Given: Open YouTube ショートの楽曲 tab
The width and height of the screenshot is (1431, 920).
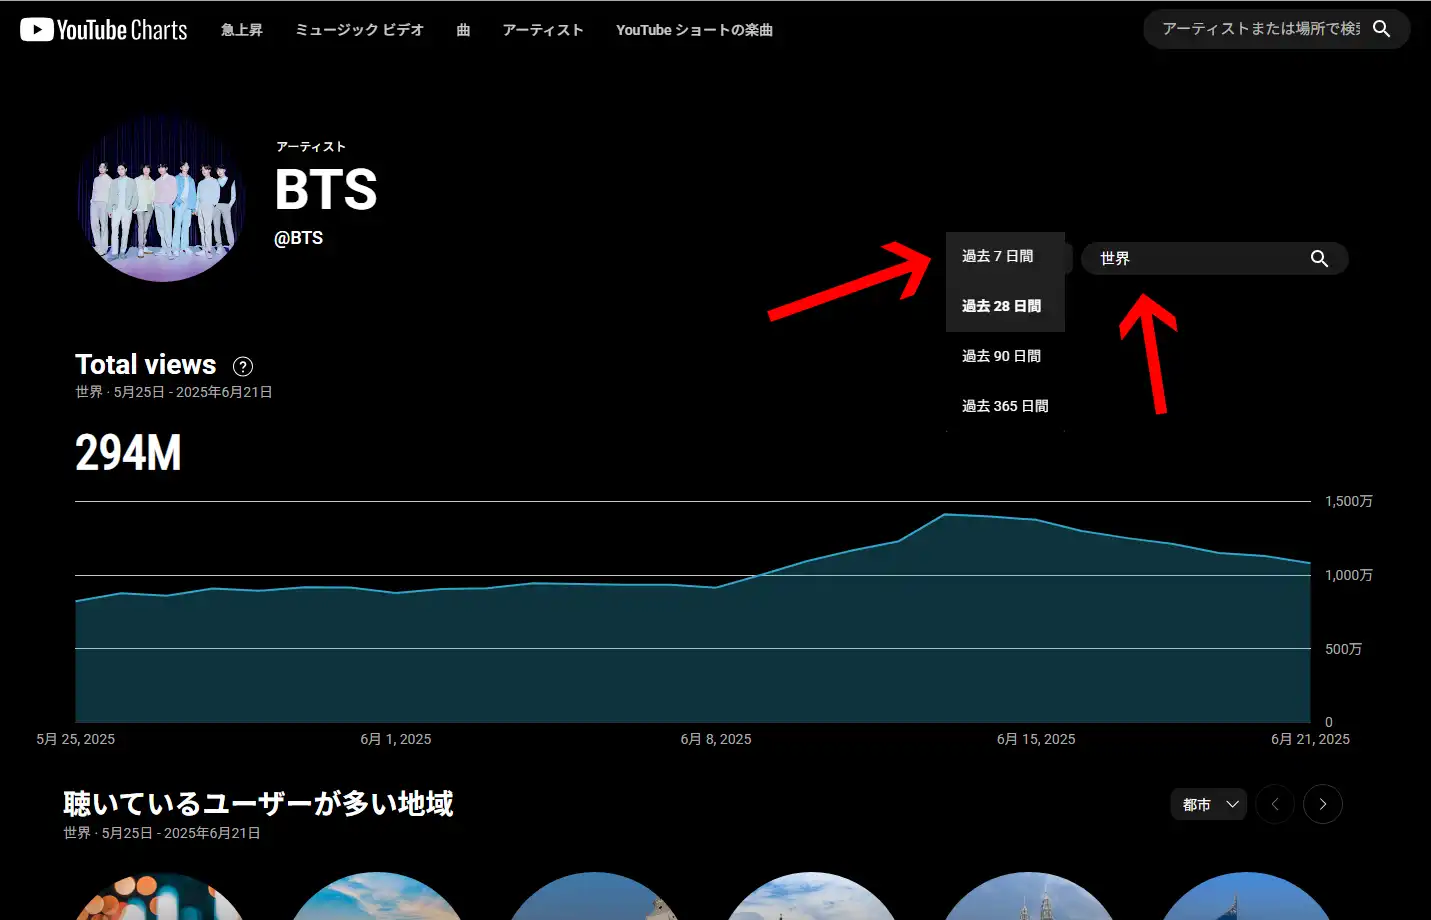Looking at the screenshot, I should coord(694,30).
